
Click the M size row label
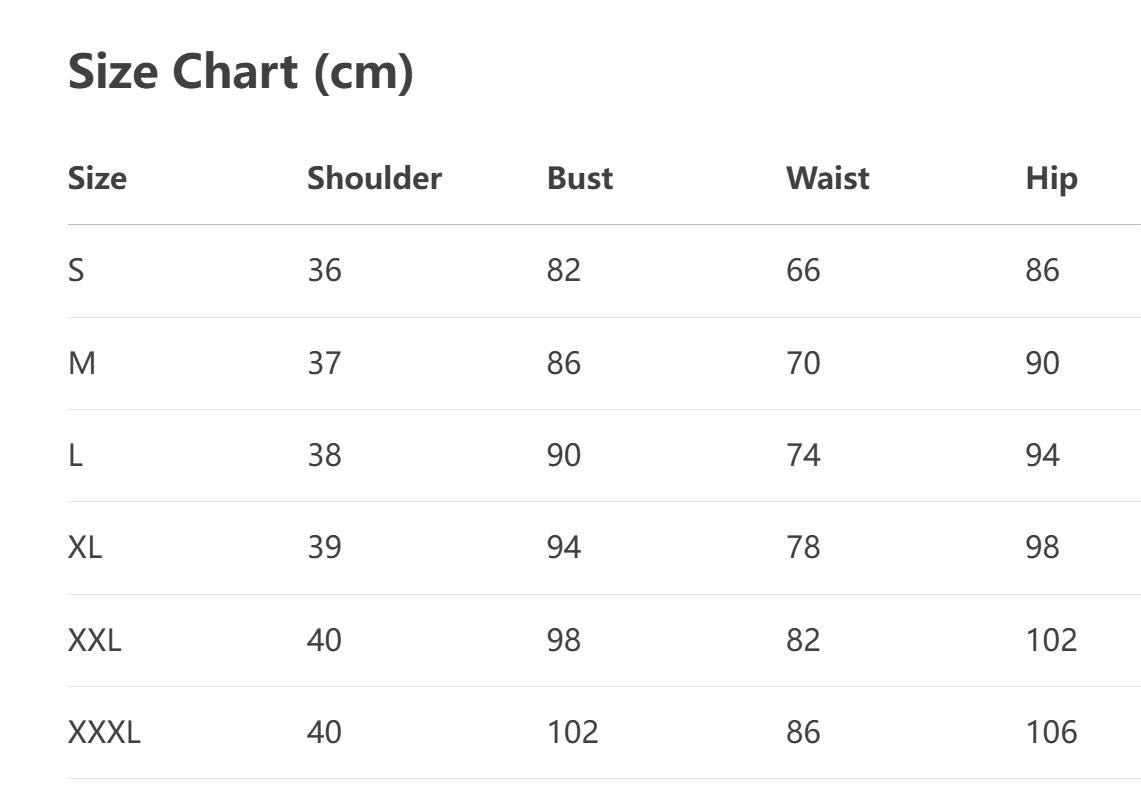(x=82, y=363)
